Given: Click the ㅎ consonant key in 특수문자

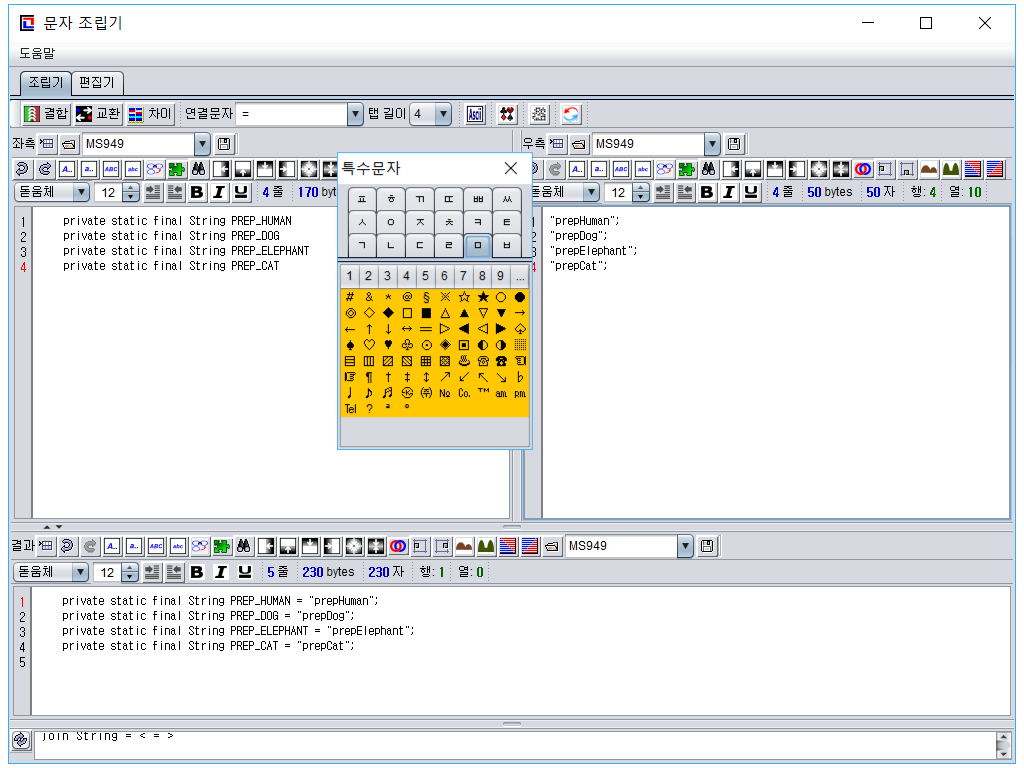Looking at the screenshot, I should point(391,199).
